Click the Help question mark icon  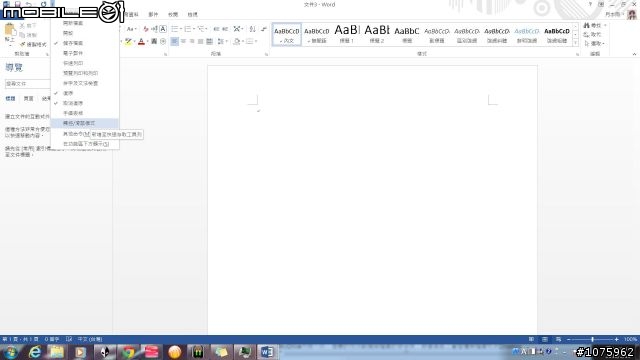tap(590, 4)
